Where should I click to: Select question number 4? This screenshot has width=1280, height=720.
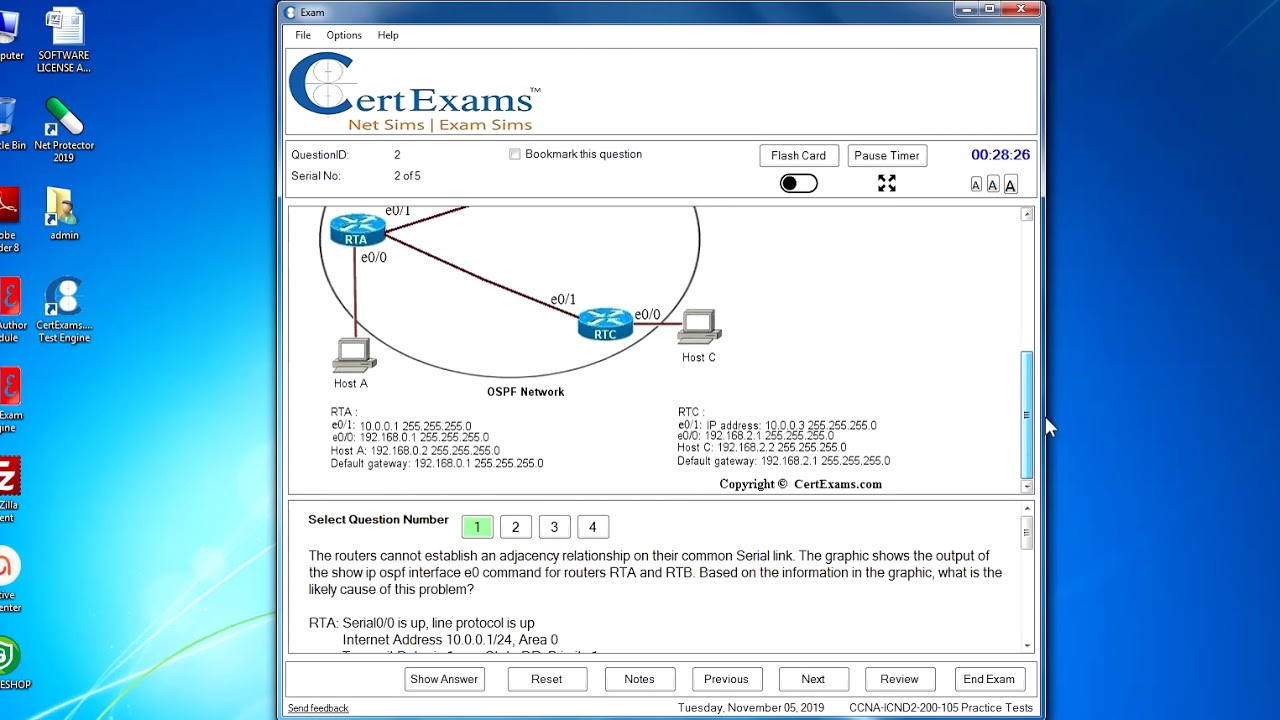click(592, 527)
